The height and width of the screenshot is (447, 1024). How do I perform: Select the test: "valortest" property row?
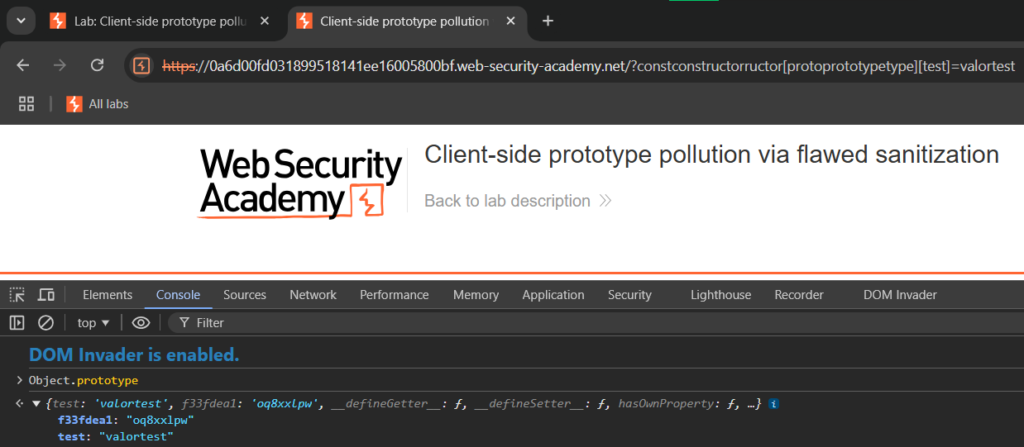(116, 435)
